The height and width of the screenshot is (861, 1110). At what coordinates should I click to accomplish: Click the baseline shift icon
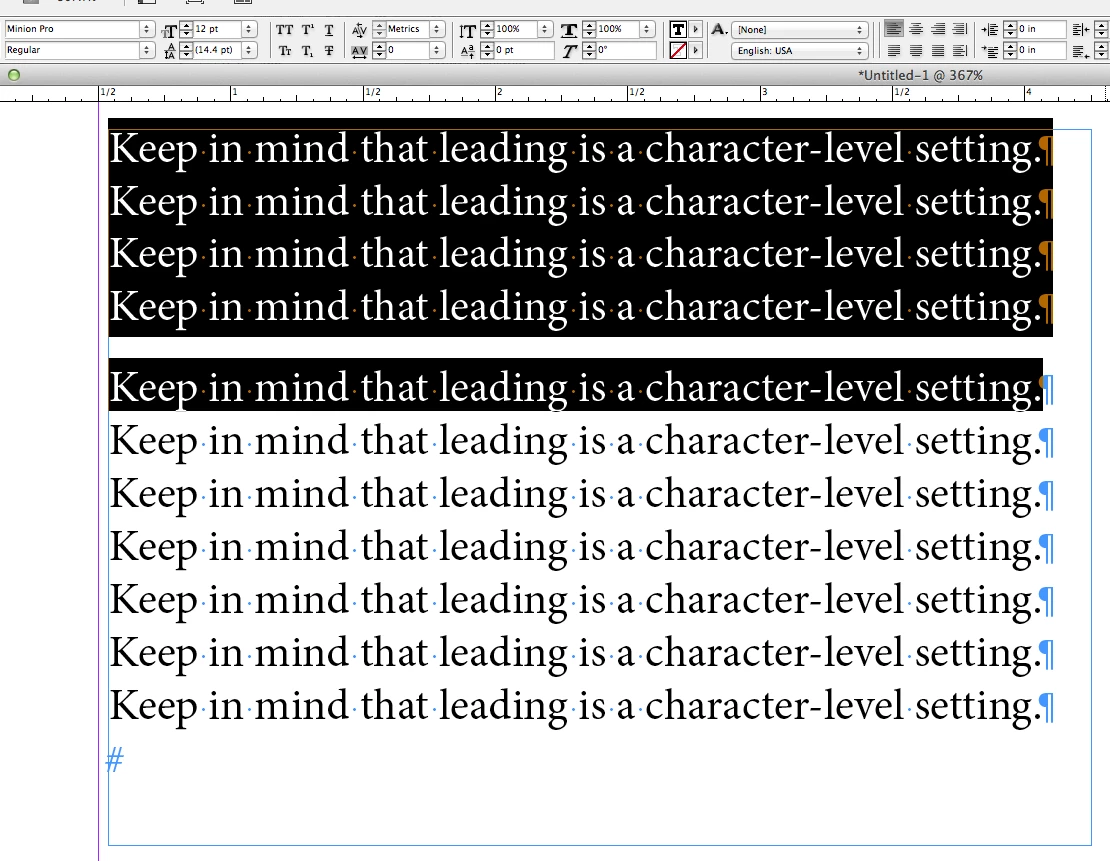[x=467, y=51]
